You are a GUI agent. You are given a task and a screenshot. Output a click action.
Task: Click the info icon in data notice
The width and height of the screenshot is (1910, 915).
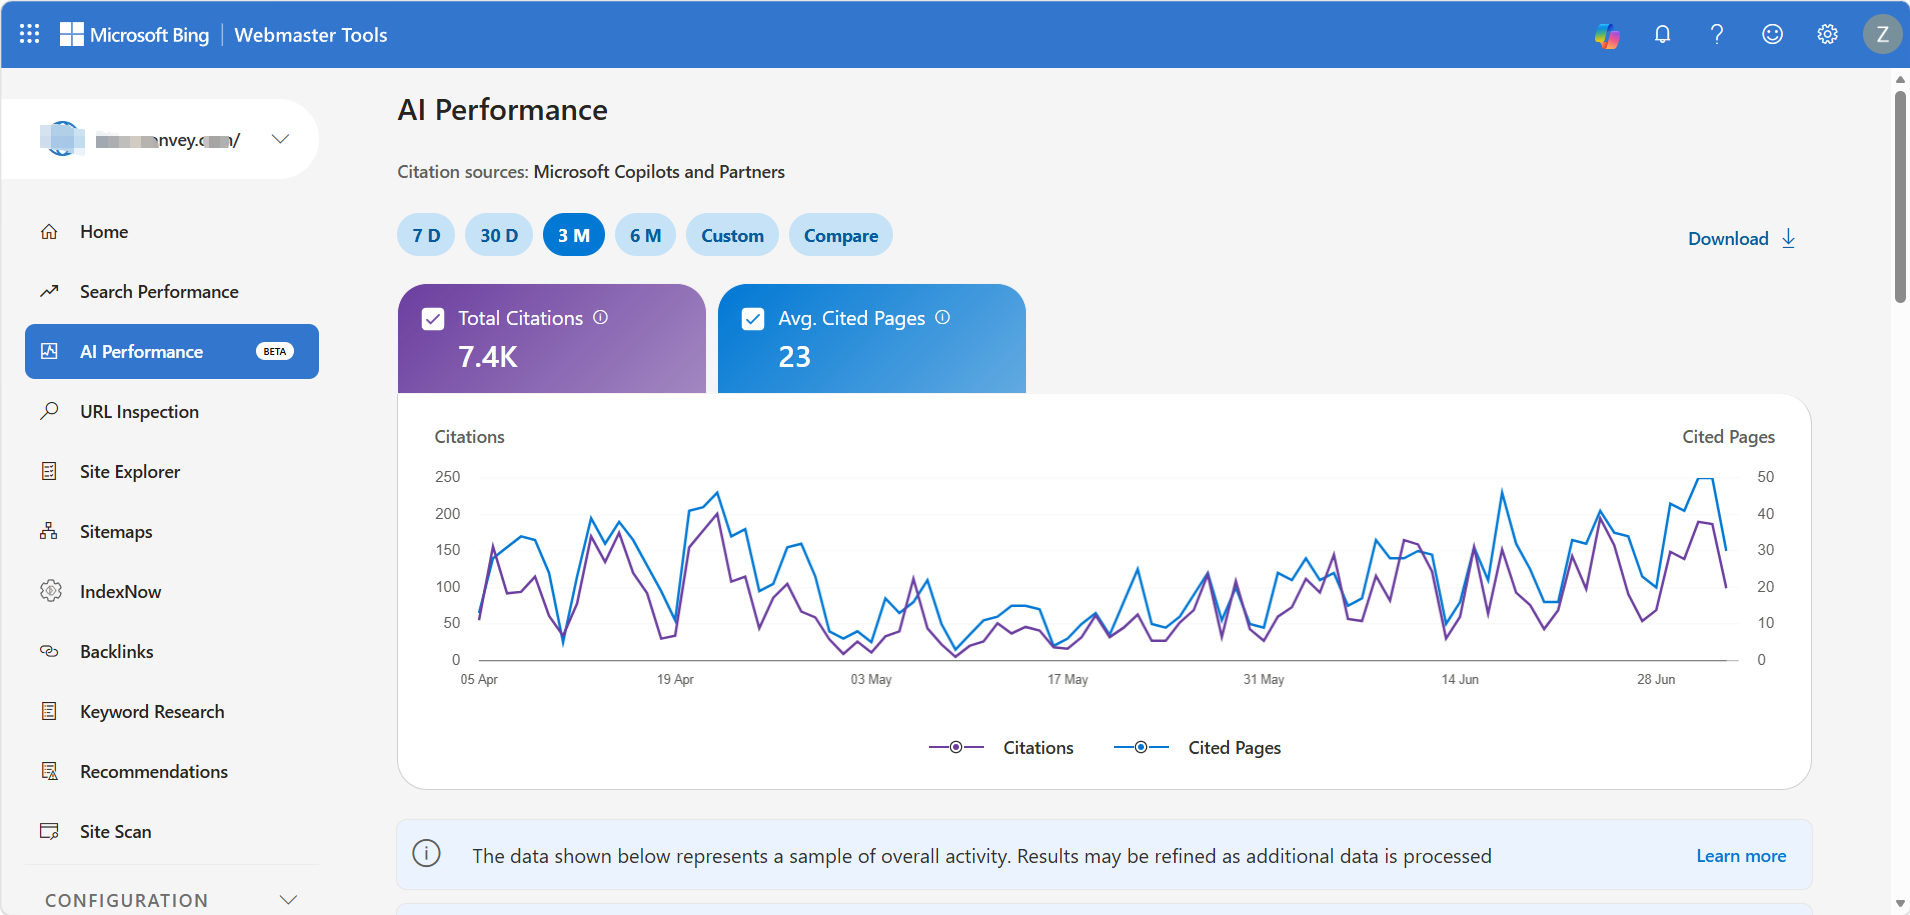click(426, 854)
